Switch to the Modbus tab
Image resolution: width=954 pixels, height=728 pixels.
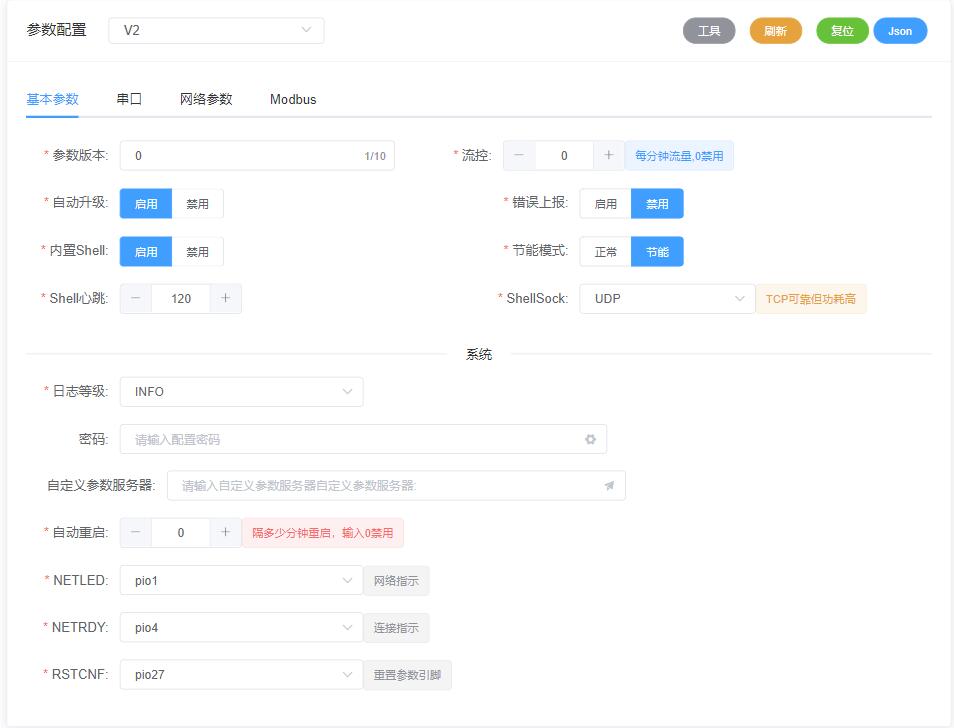(x=293, y=99)
